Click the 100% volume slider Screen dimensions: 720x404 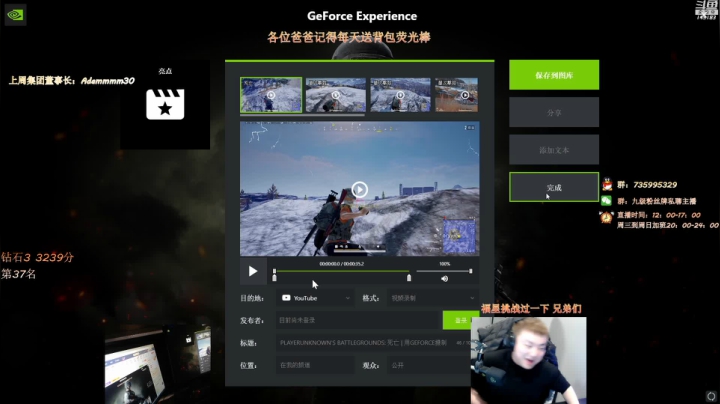click(444, 271)
